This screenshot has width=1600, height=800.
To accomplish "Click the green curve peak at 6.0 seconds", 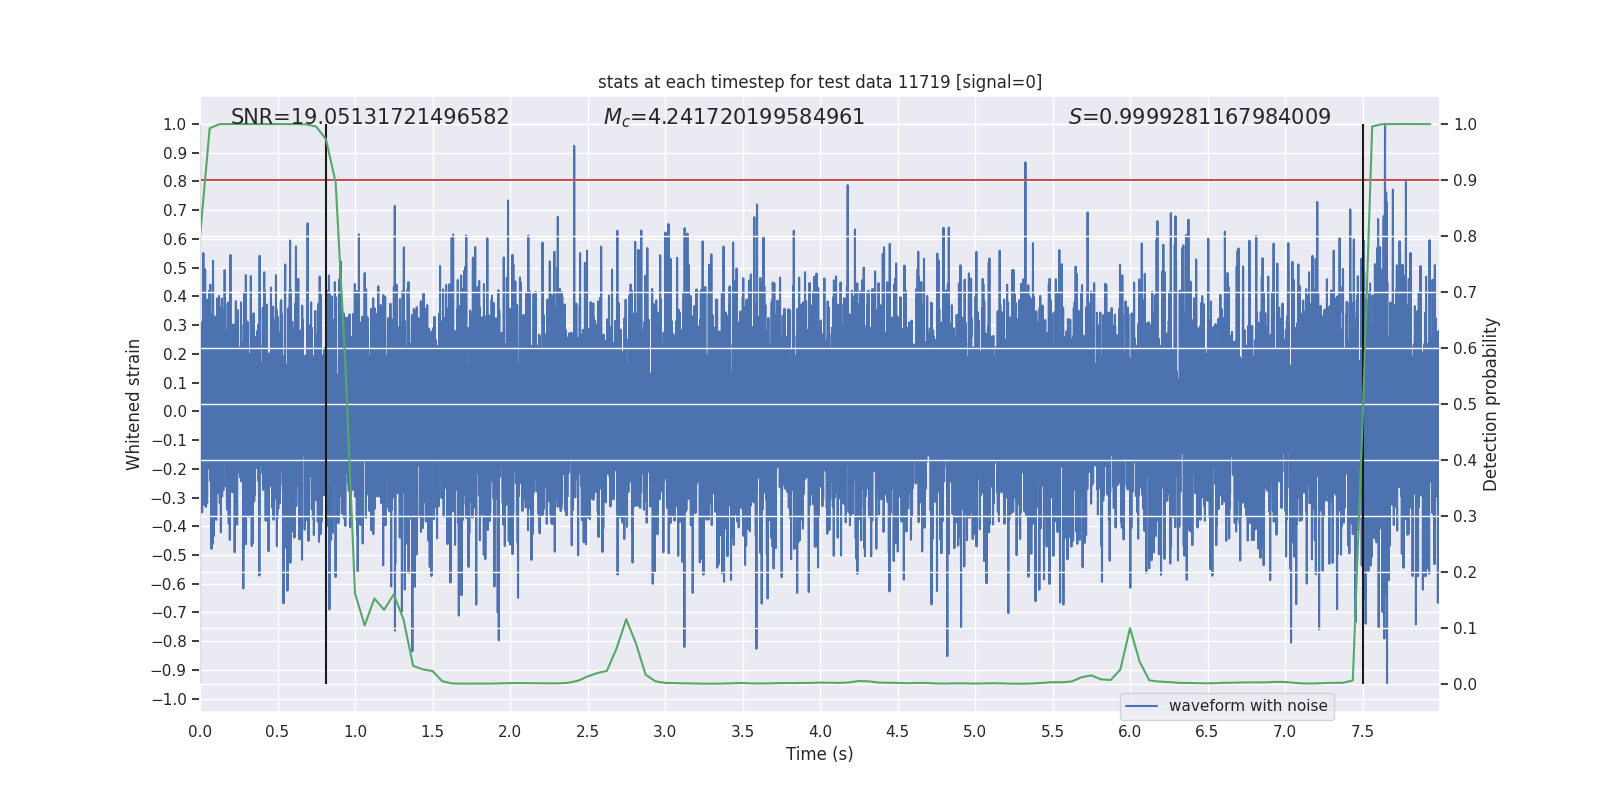I will [x=1130, y=629].
